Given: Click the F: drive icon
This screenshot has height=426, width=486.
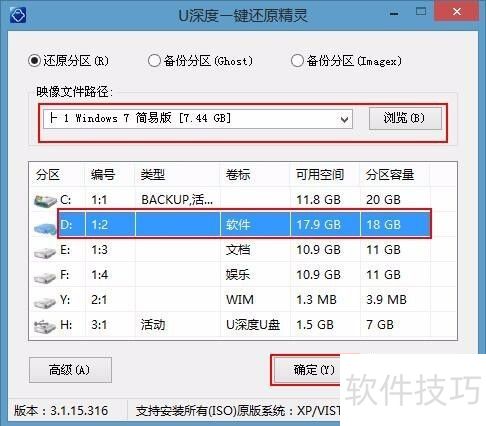Looking at the screenshot, I should tap(45, 277).
